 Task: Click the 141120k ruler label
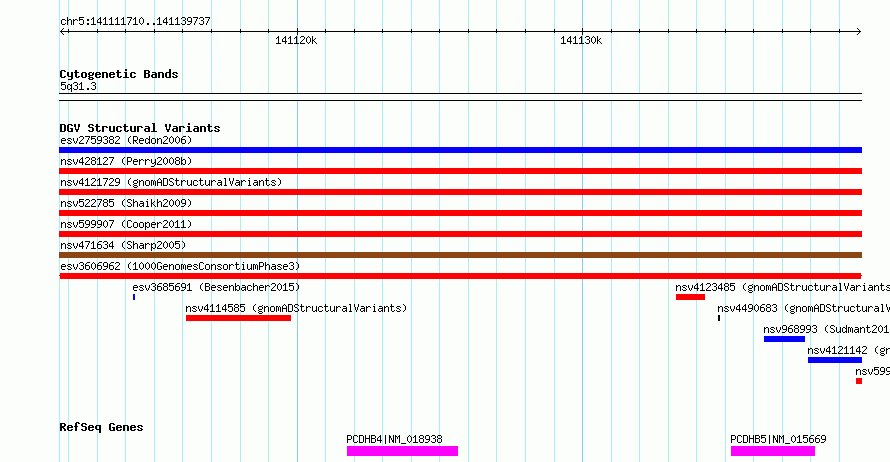point(296,40)
